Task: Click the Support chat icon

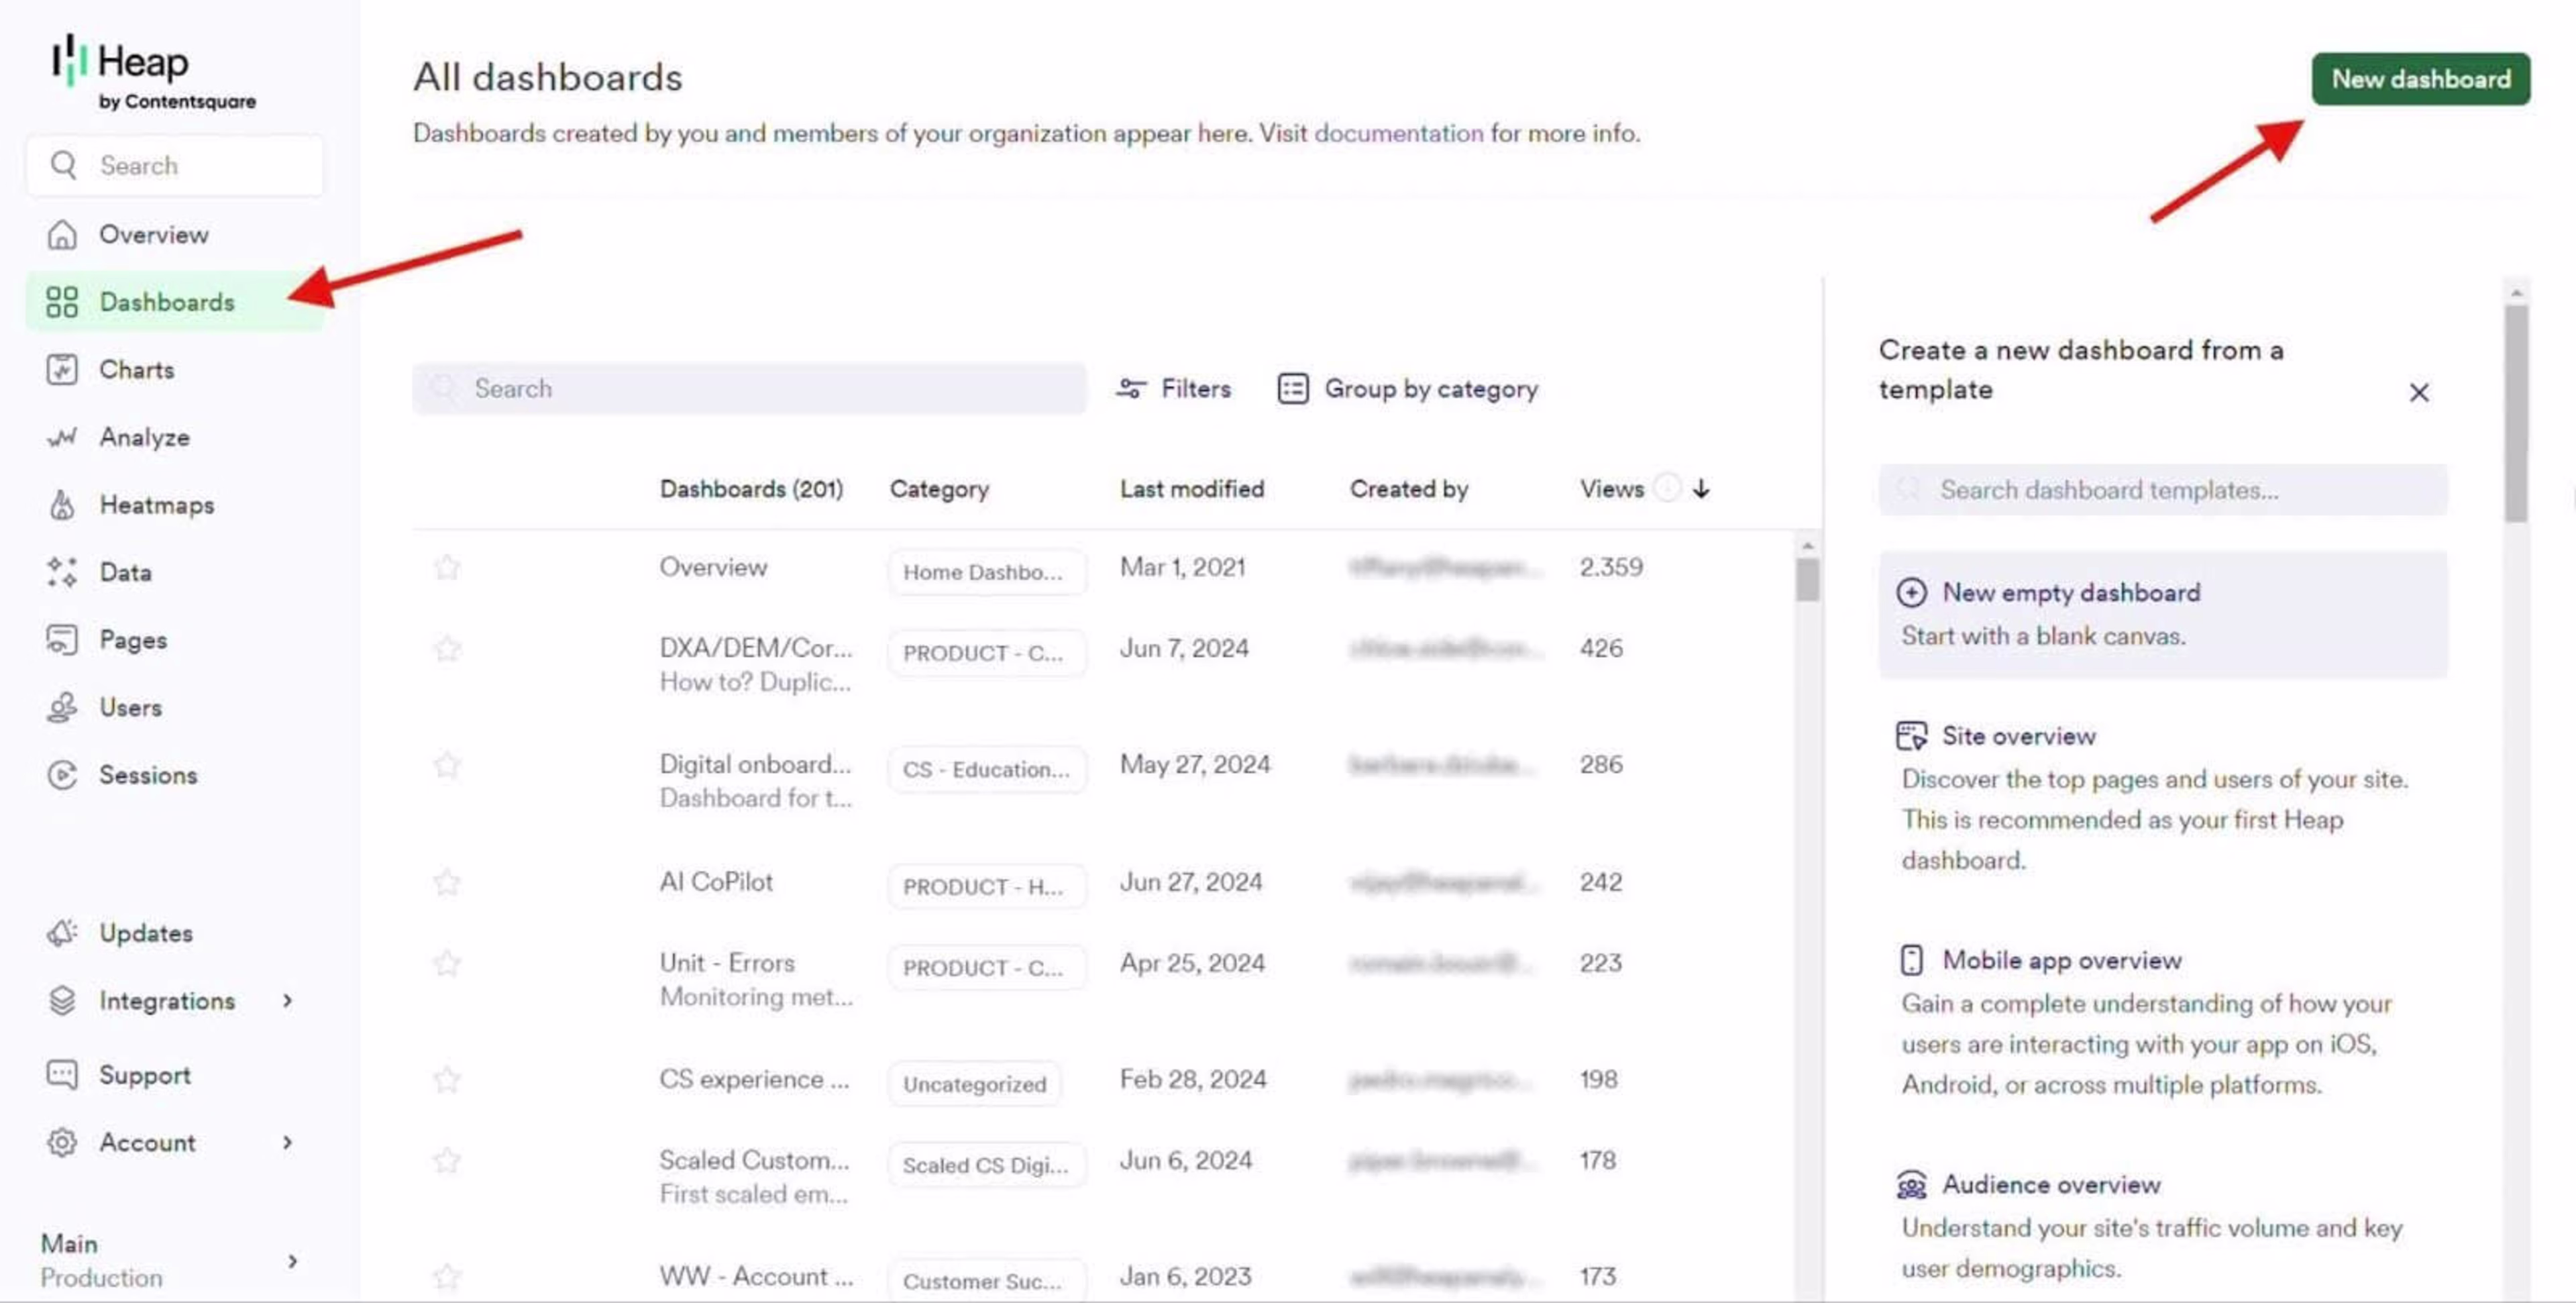Action: 62,1074
